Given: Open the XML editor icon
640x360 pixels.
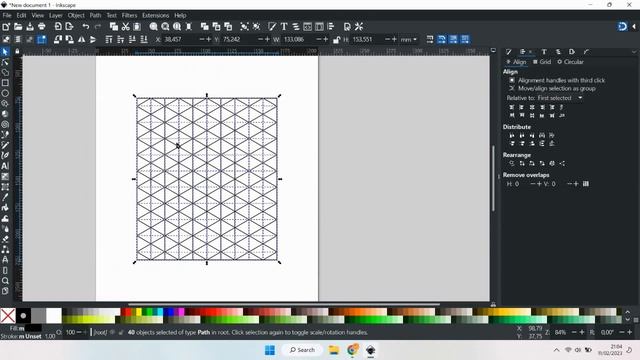Looking at the screenshot, I should pos(307,27).
